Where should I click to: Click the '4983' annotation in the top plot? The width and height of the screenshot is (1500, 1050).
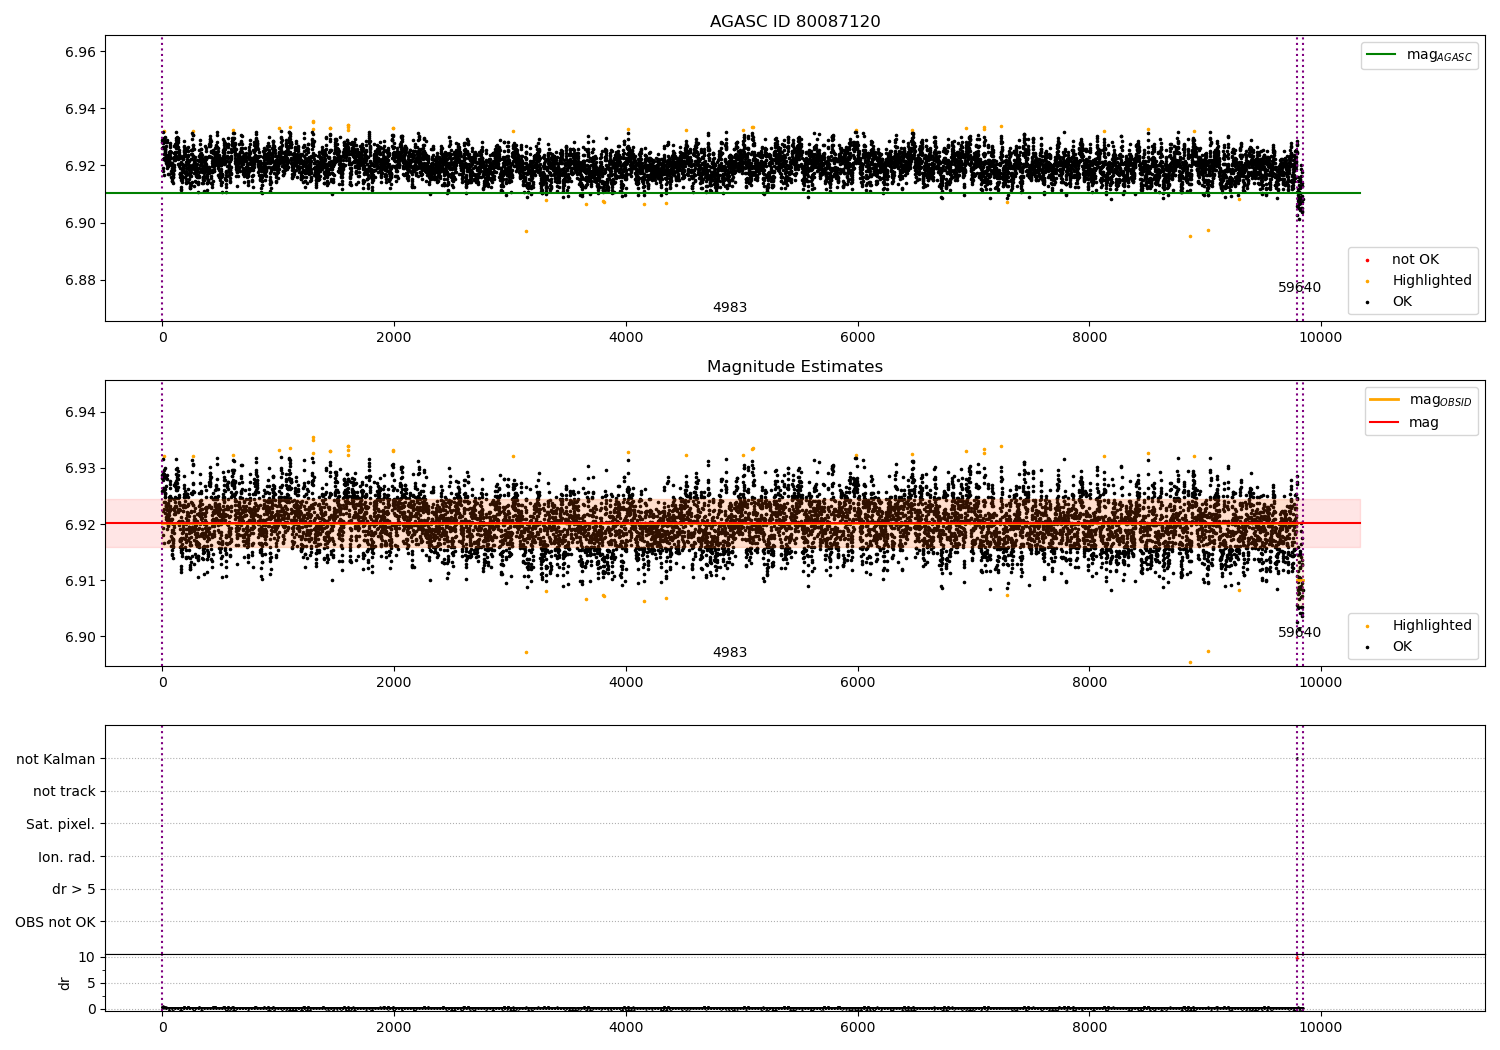click(x=730, y=308)
